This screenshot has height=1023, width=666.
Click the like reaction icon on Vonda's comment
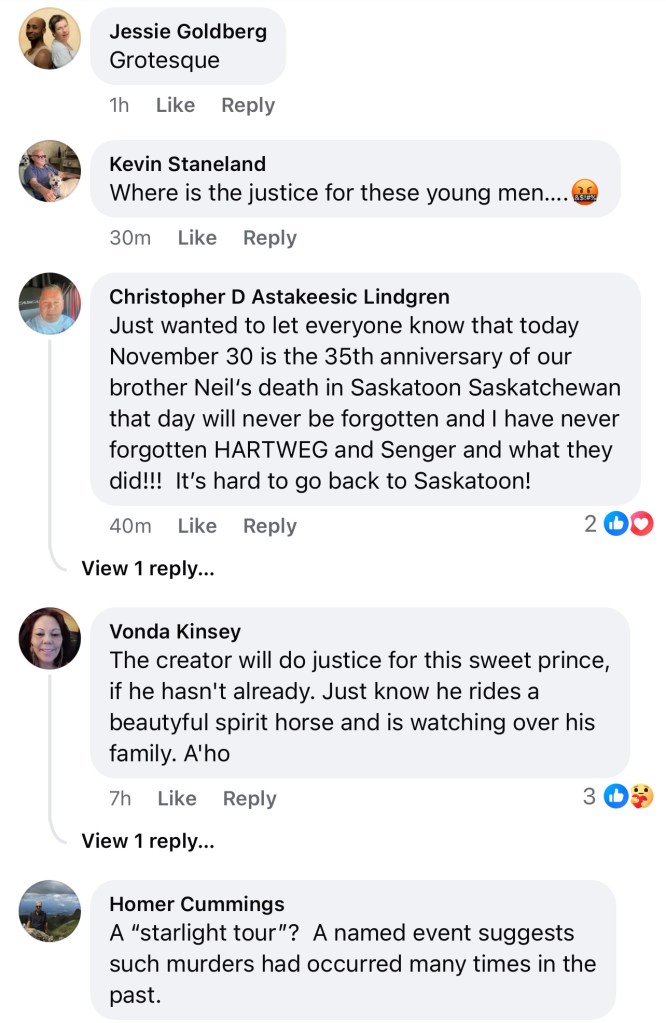pyautogui.click(x=617, y=796)
